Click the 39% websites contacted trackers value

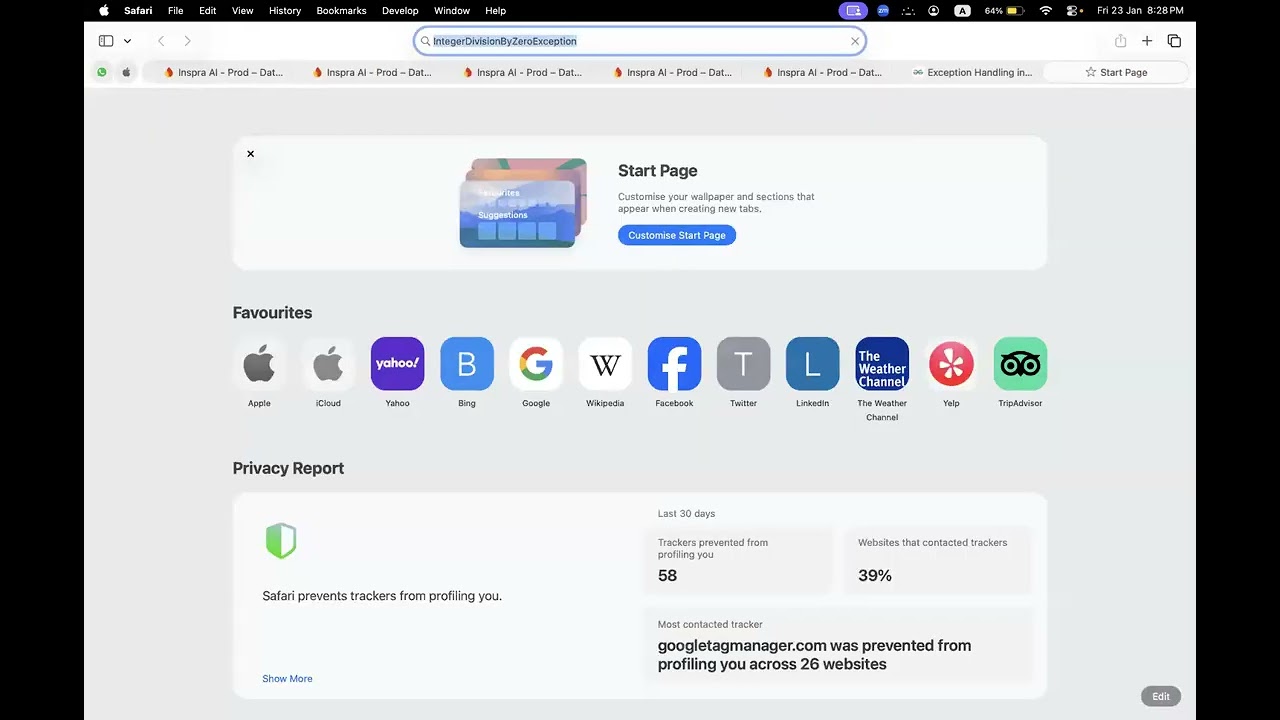tap(875, 576)
